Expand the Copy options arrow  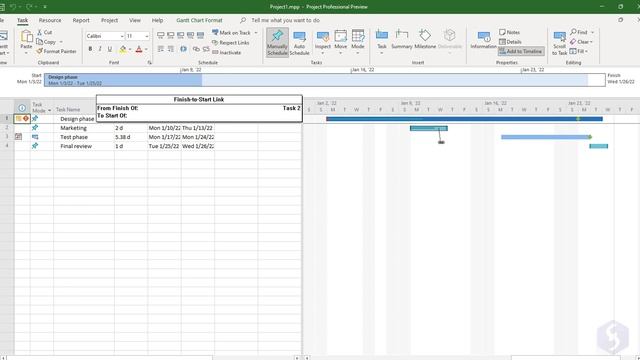(x=61, y=42)
